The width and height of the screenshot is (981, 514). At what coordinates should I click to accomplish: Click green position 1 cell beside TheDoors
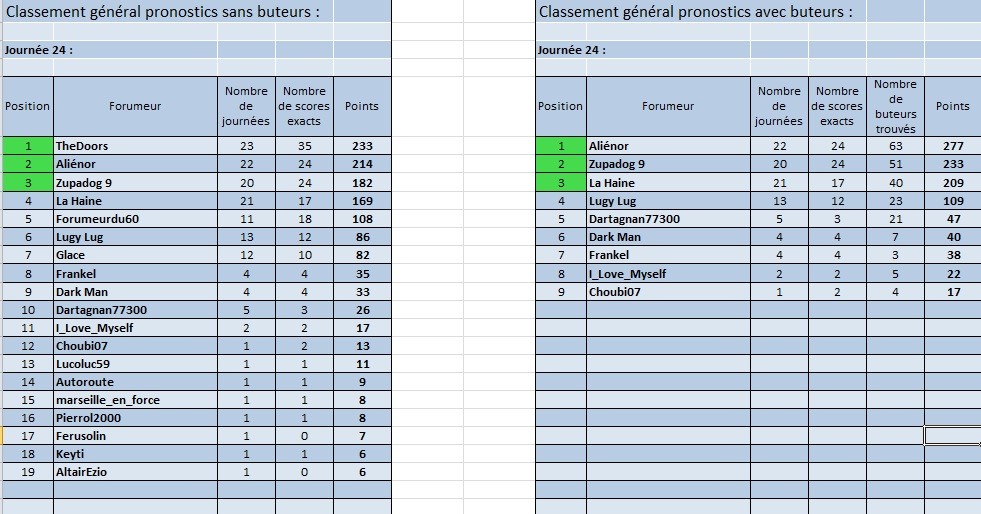click(28, 146)
